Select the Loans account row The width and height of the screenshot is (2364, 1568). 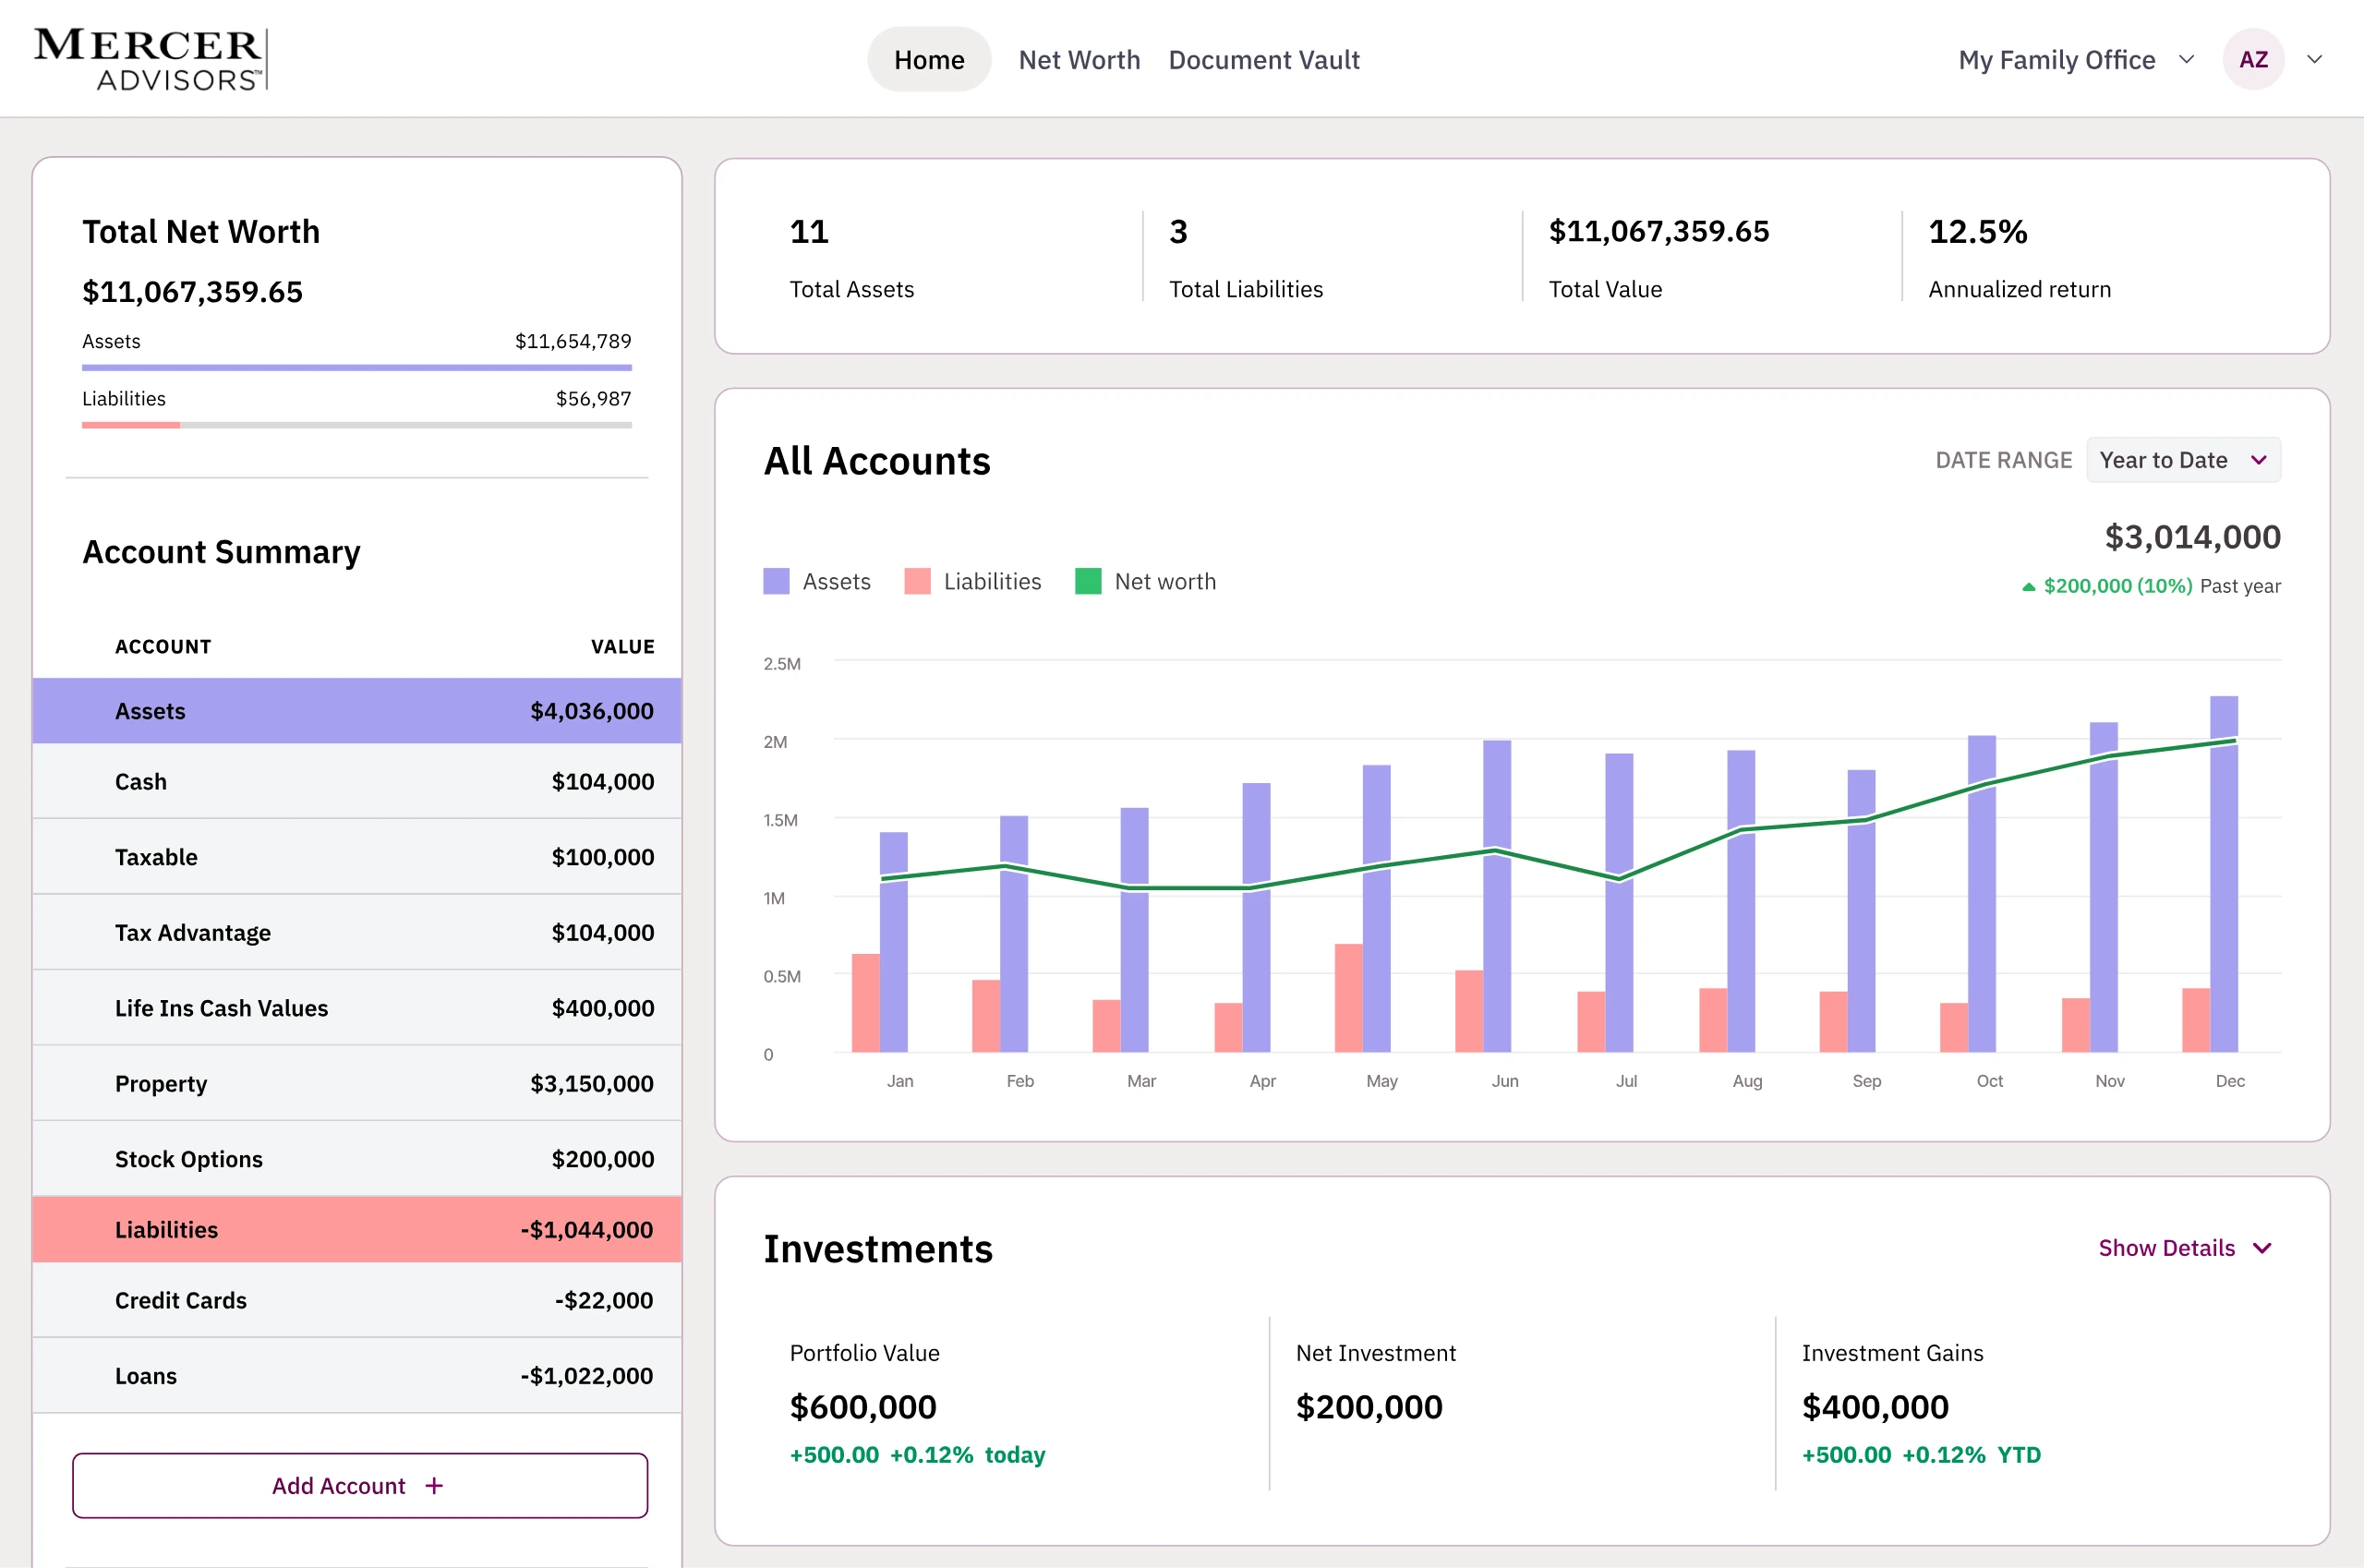pos(357,1376)
